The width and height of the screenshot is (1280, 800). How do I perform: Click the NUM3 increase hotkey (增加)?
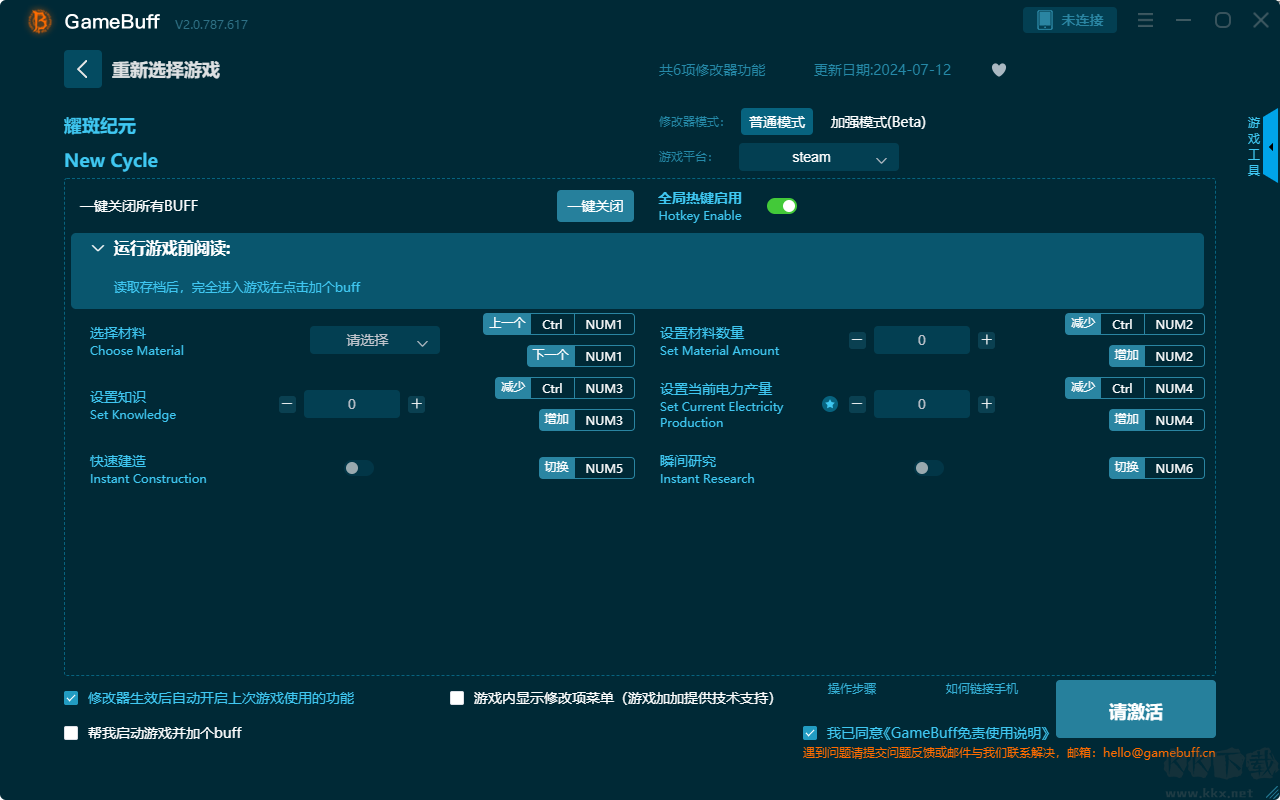(x=587, y=420)
